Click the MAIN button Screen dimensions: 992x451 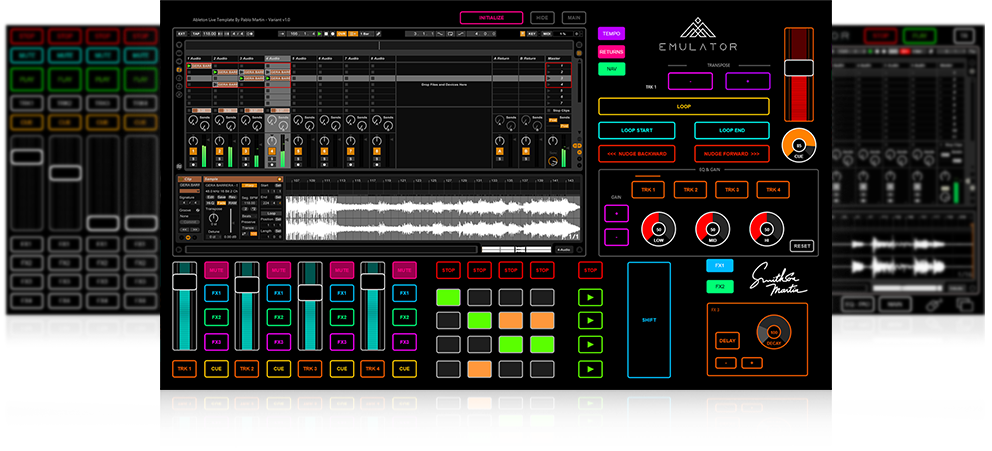point(574,18)
